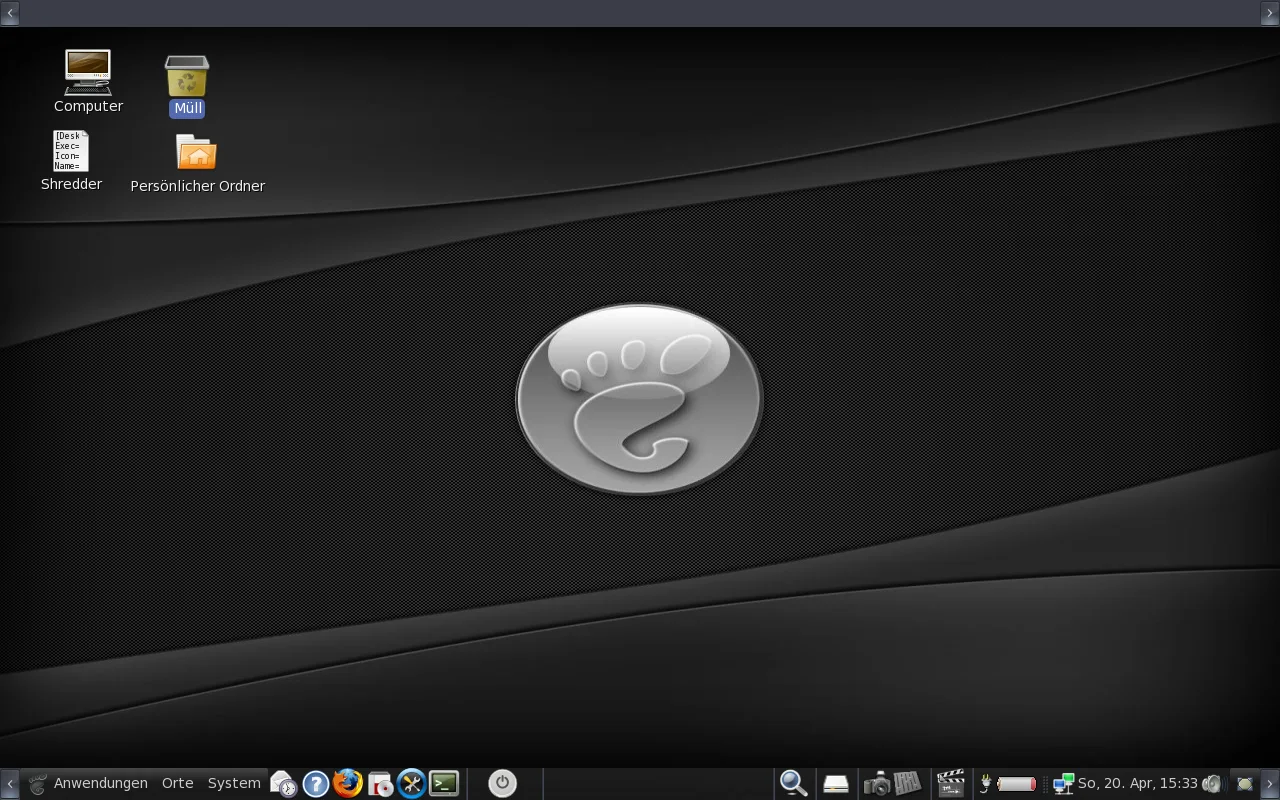Image resolution: width=1280 pixels, height=800 pixels.
Task: Click the volume speaker icon
Action: [x=1213, y=784]
